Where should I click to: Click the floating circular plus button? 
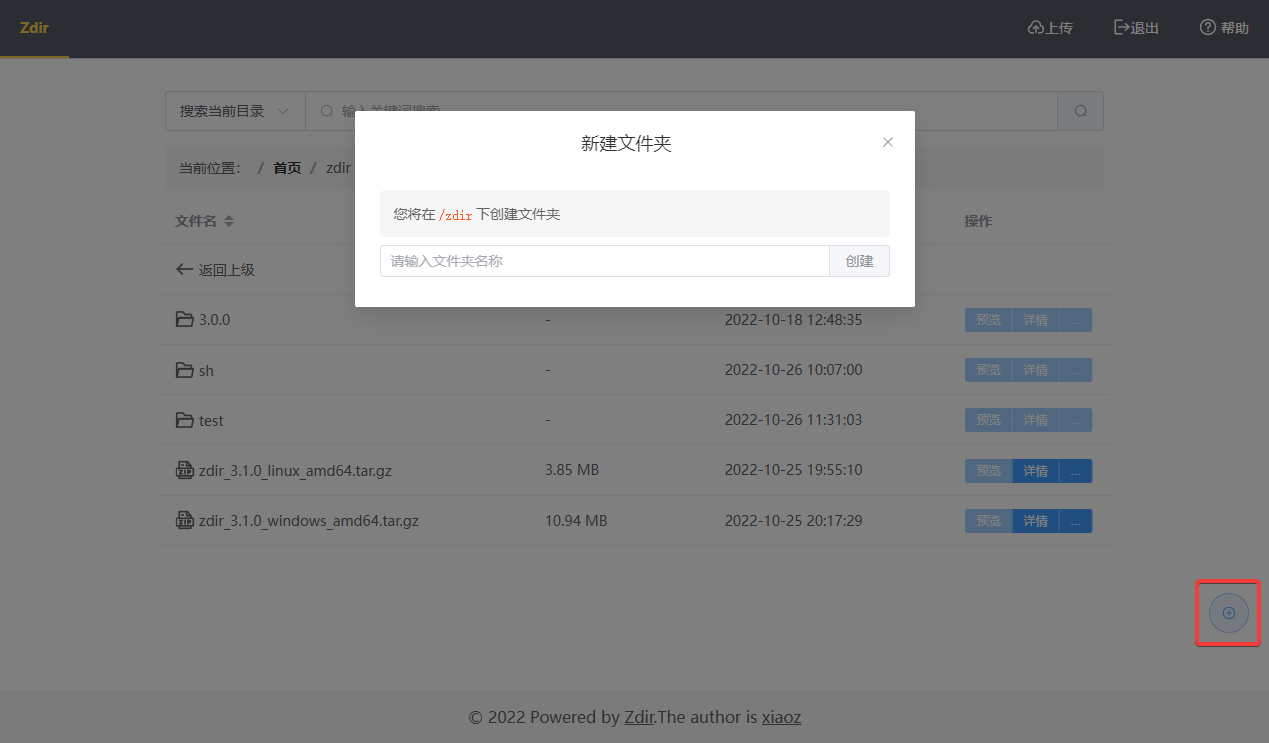pos(1228,613)
